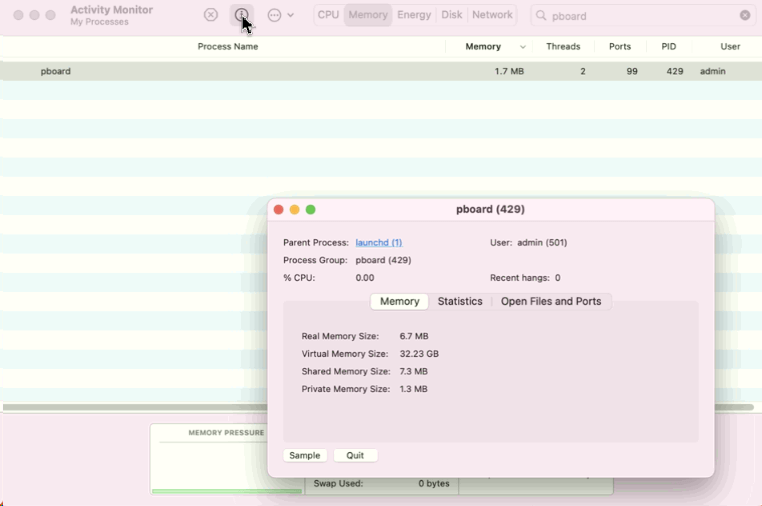The width and height of the screenshot is (762, 506).
Task: Click the 1.7 MB memory value
Action: click(x=509, y=71)
